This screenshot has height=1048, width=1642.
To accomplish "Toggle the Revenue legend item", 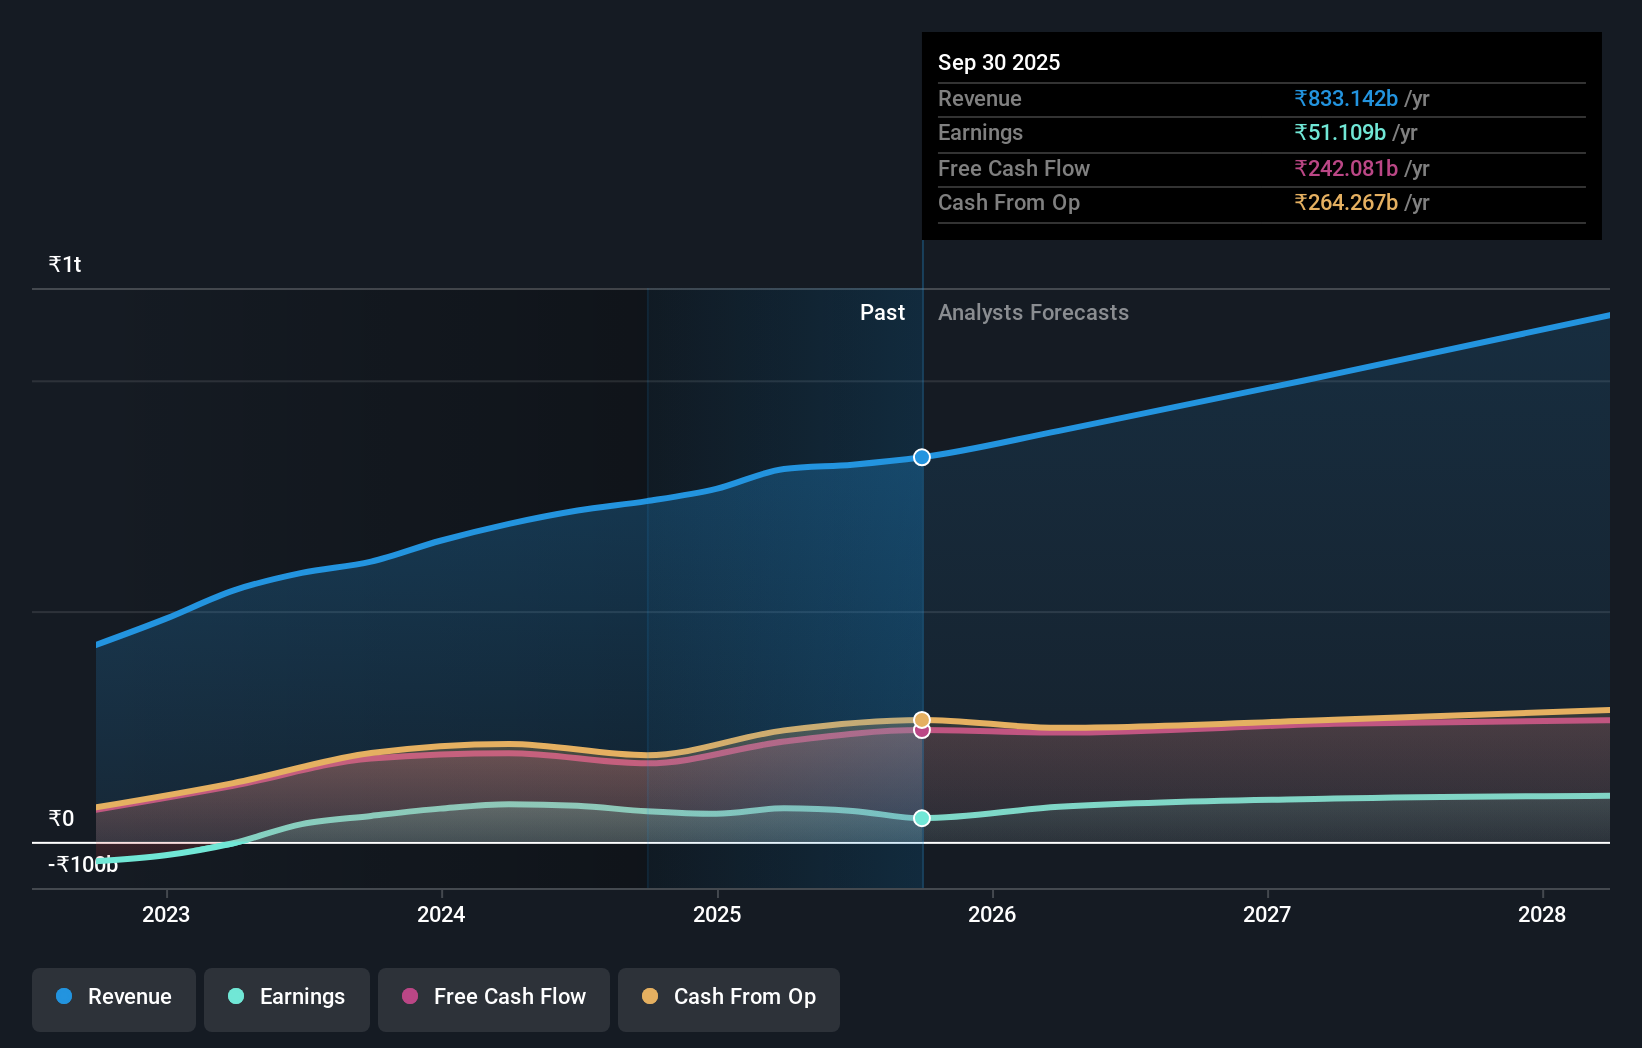I will [113, 997].
